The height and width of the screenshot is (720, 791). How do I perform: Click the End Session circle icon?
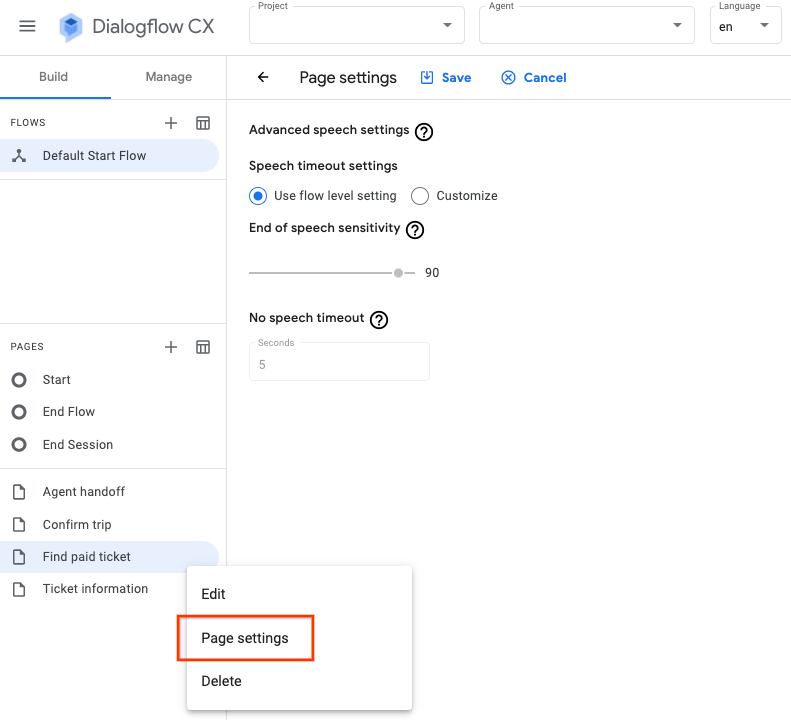click(x=19, y=445)
